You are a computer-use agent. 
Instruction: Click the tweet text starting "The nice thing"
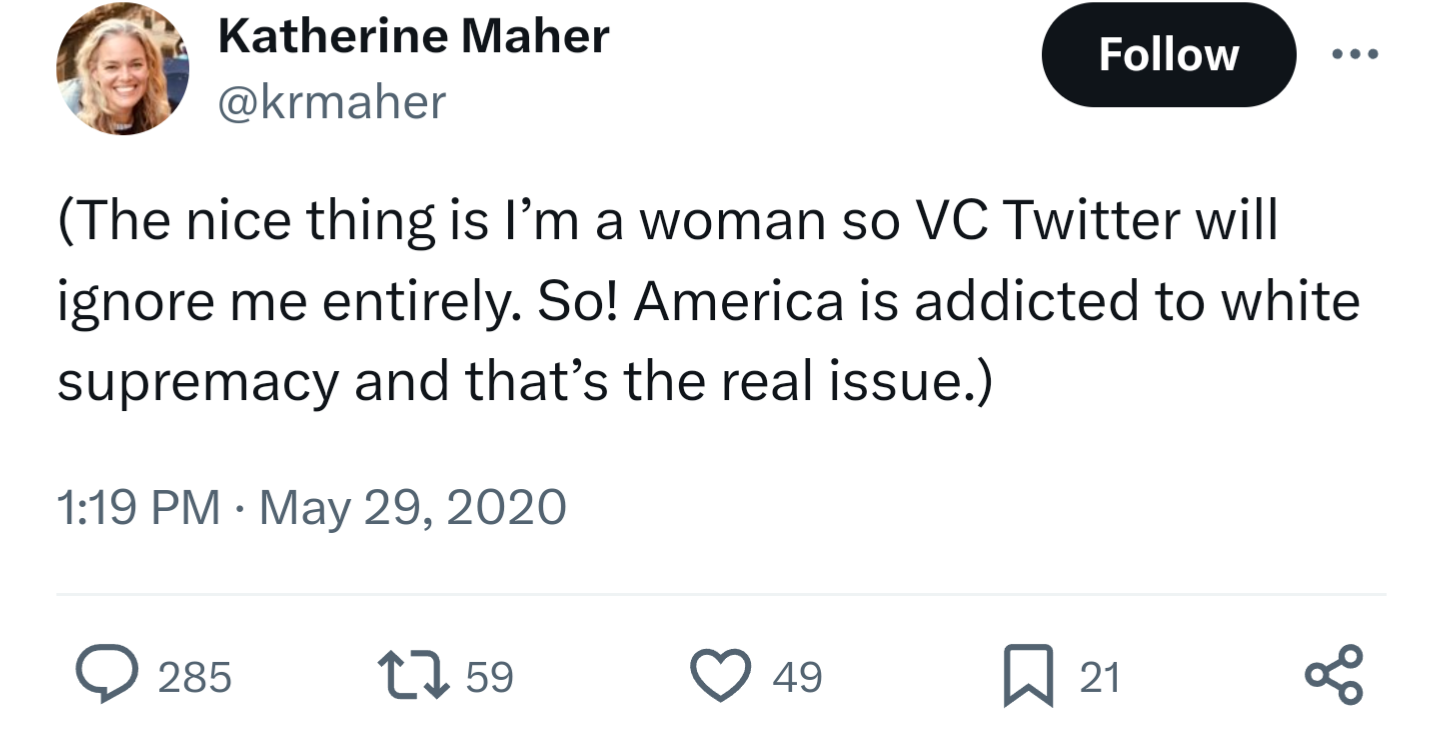[x=708, y=300]
